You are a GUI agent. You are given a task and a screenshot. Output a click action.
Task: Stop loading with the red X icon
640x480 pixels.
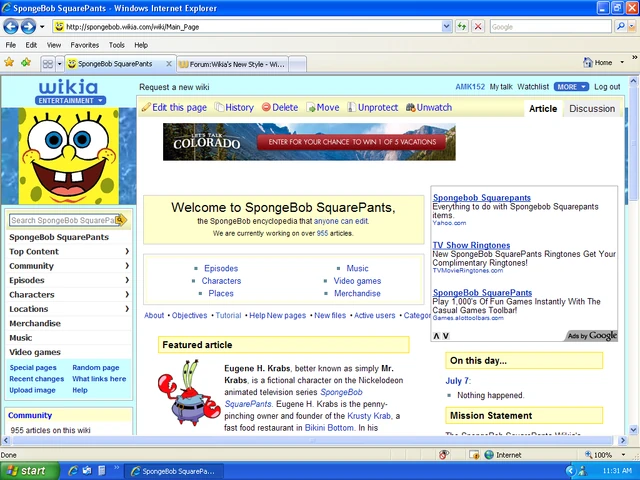point(478,27)
